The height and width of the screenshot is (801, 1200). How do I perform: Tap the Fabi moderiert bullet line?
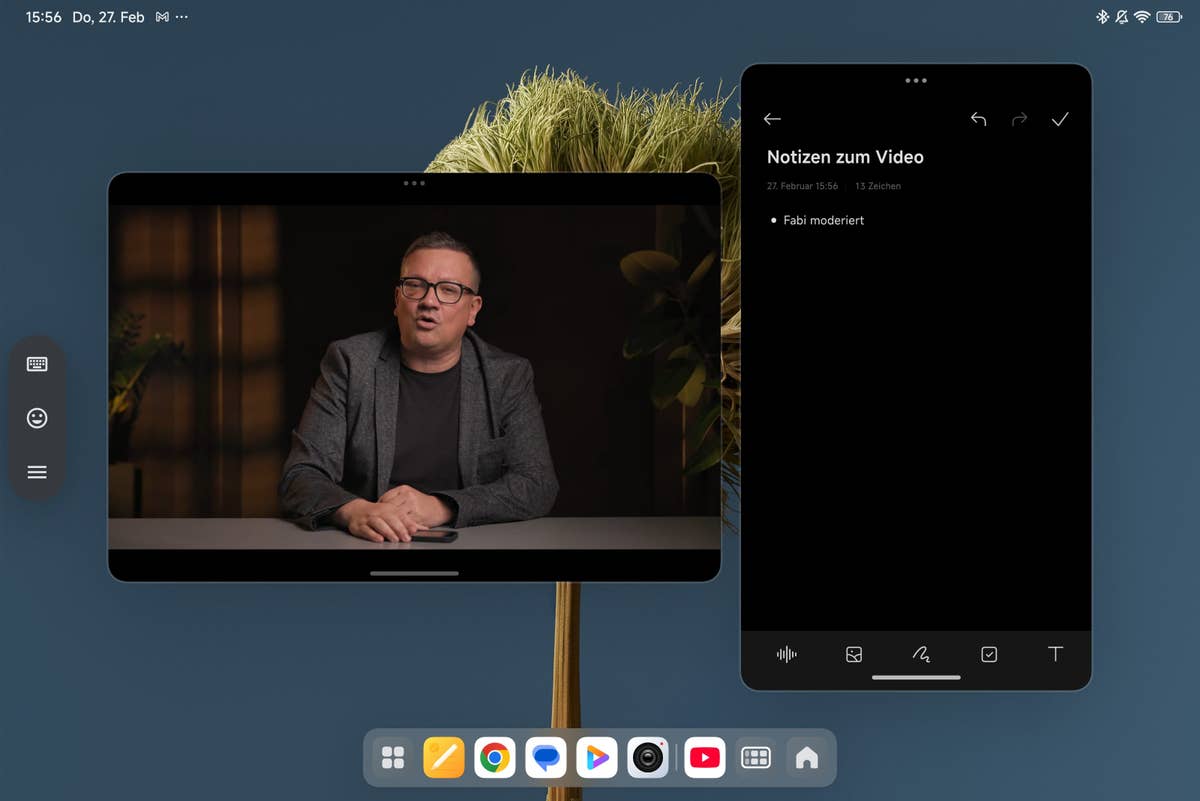coord(823,220)
